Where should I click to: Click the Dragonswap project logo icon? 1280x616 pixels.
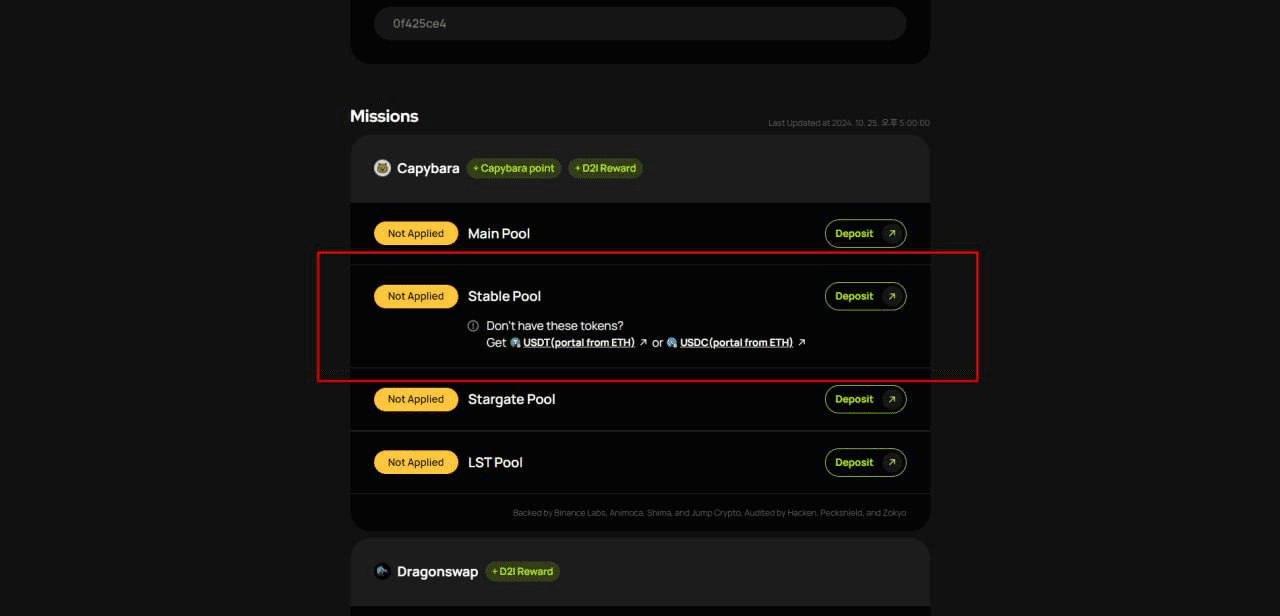click(x=382, y=571)
